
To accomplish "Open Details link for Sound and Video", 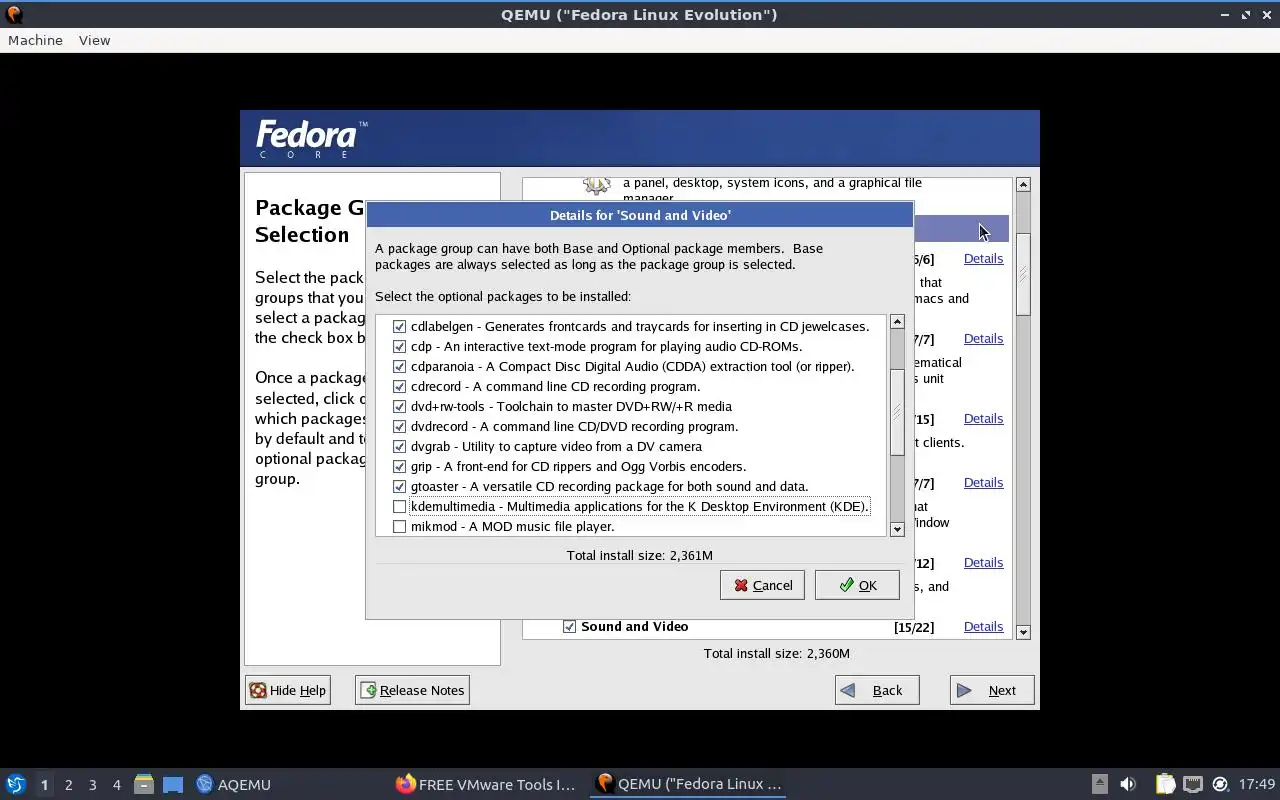I will pos(983,626).
